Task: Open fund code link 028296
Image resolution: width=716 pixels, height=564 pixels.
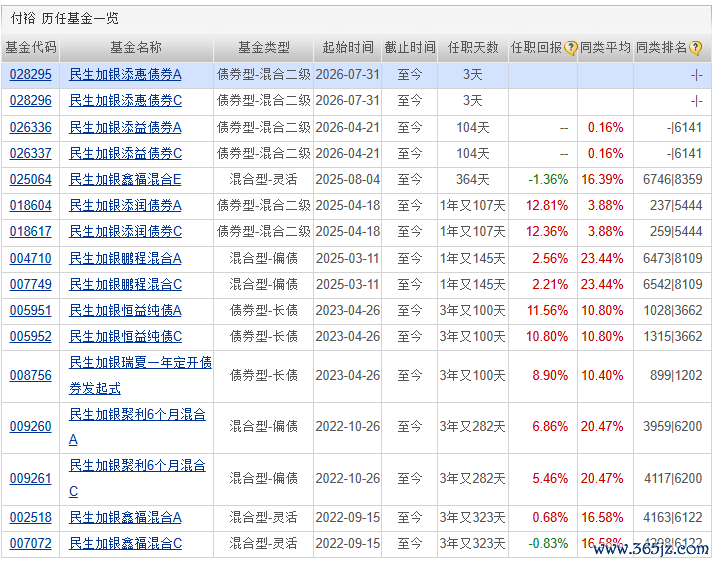Action: coord(31,100)
